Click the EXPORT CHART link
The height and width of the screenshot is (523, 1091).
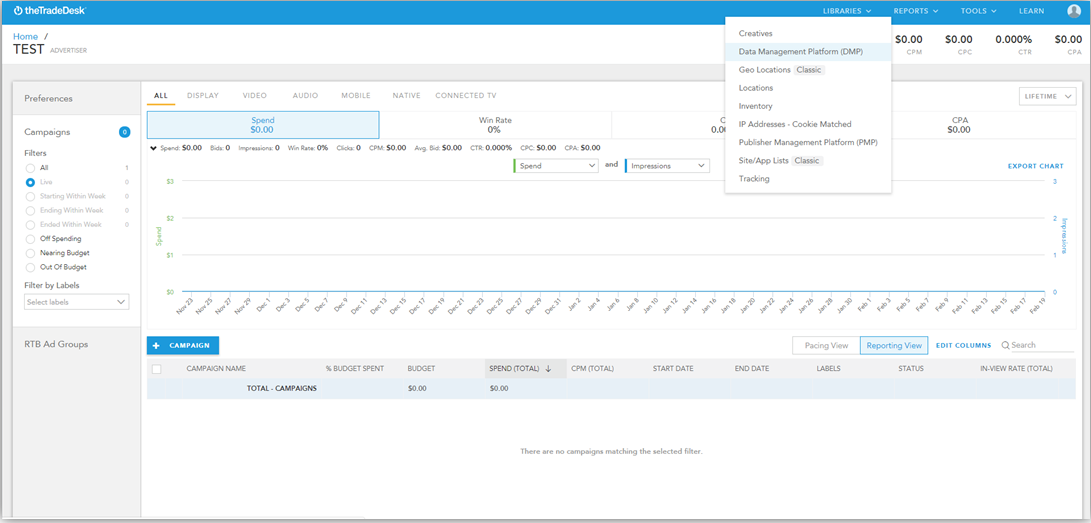(x=1035, y=166)
